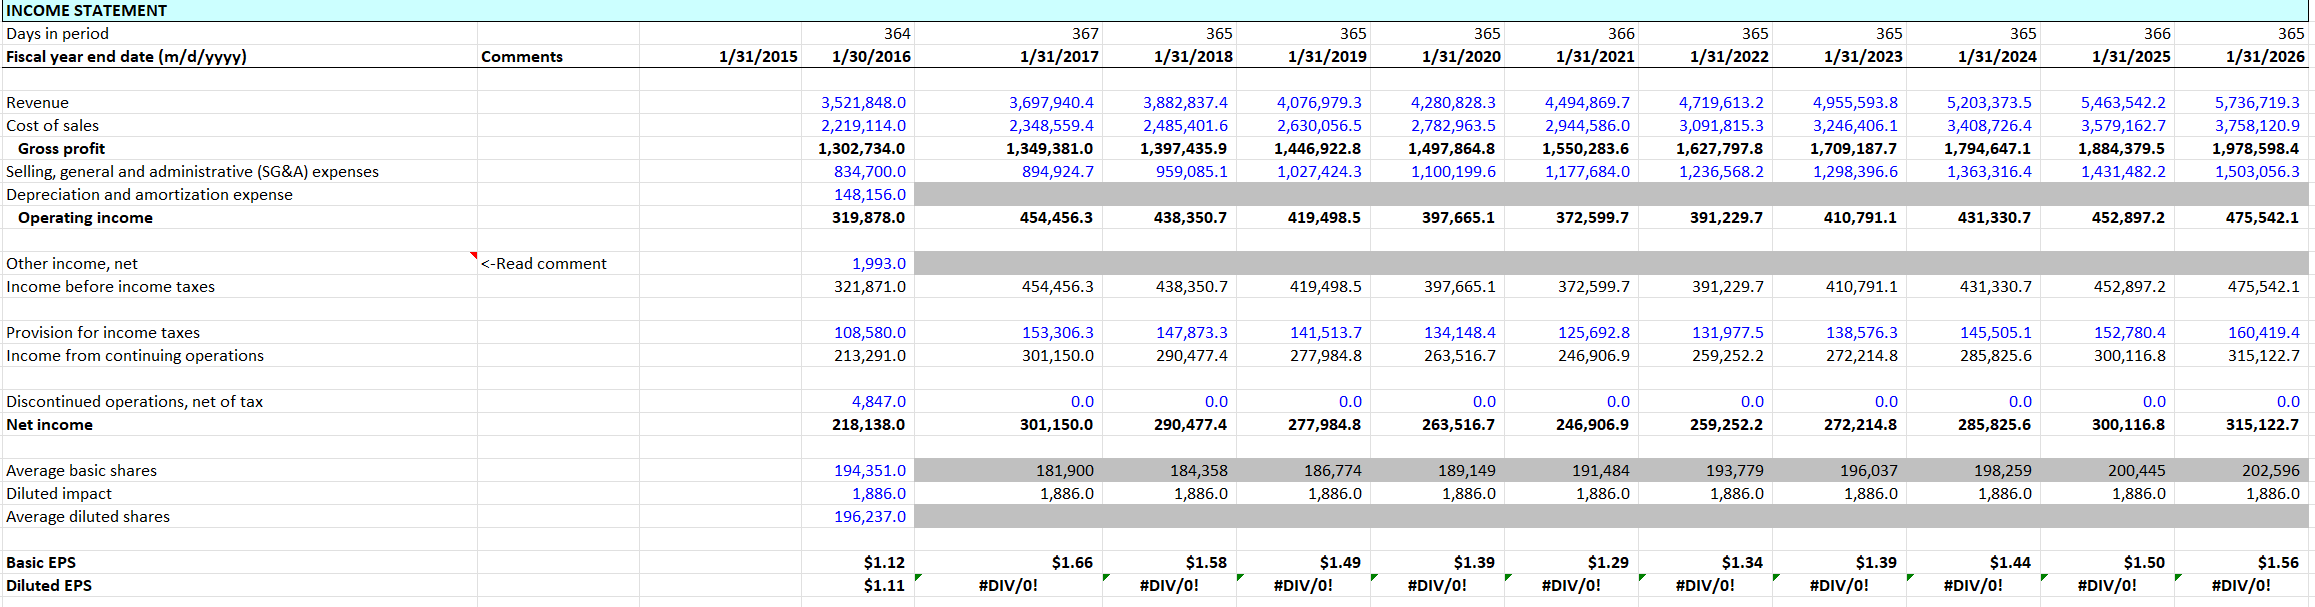Viewport: 2315px width, 607px height.
Task: Click the Revenue row label
Action: (37, 102)
